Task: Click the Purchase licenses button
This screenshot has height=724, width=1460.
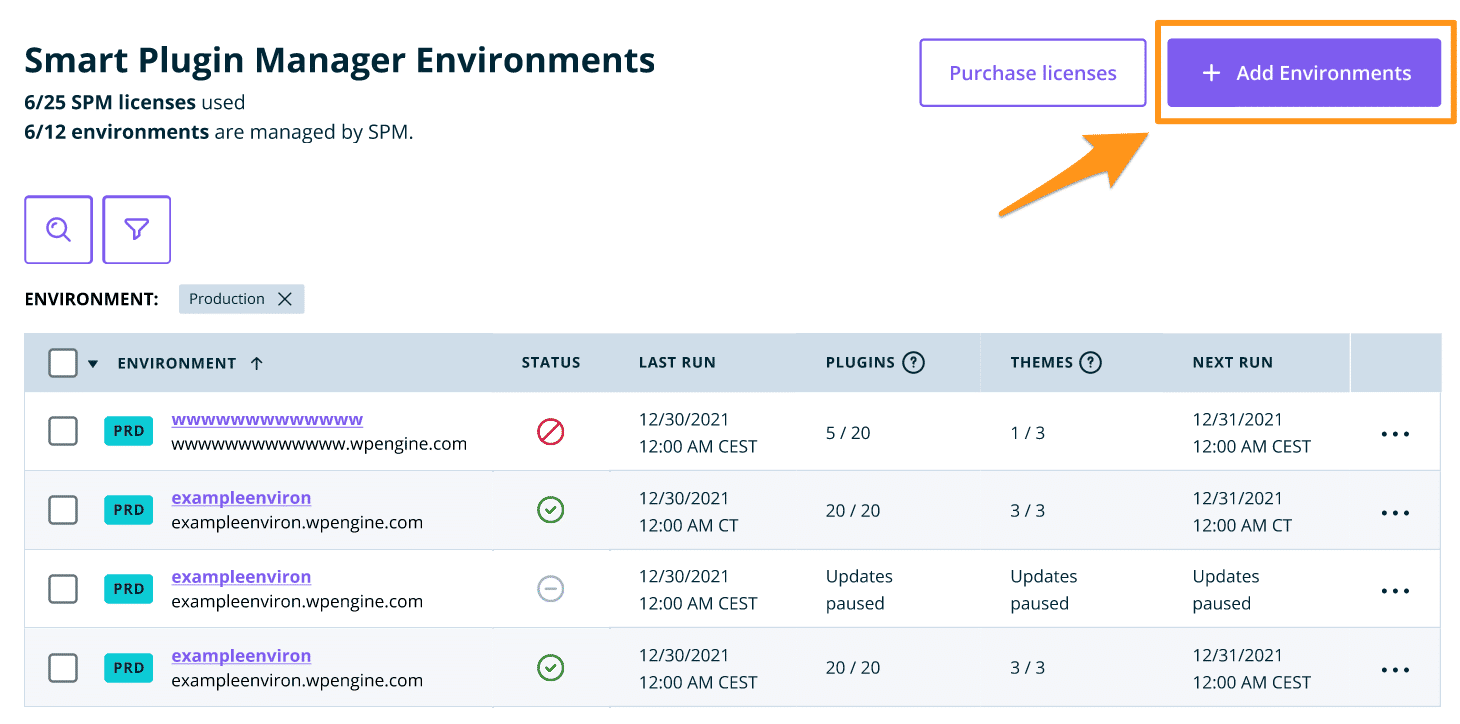Action: pos(1032,72)
